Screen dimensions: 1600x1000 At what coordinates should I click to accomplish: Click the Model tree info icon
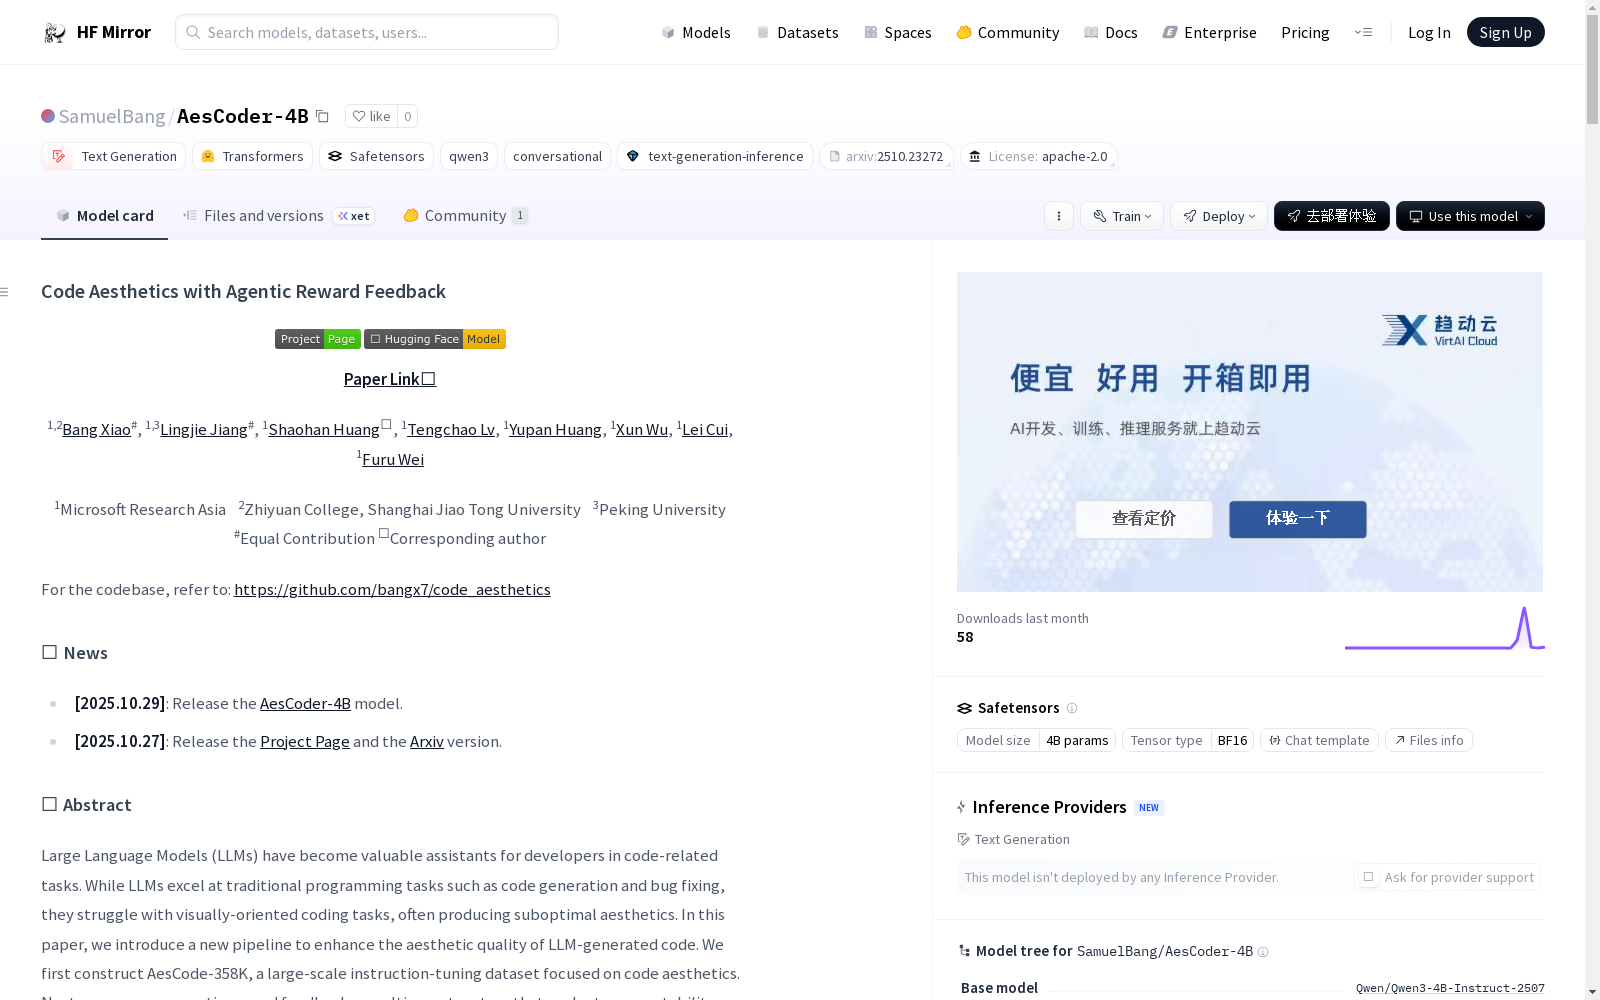coord(1263,952)
